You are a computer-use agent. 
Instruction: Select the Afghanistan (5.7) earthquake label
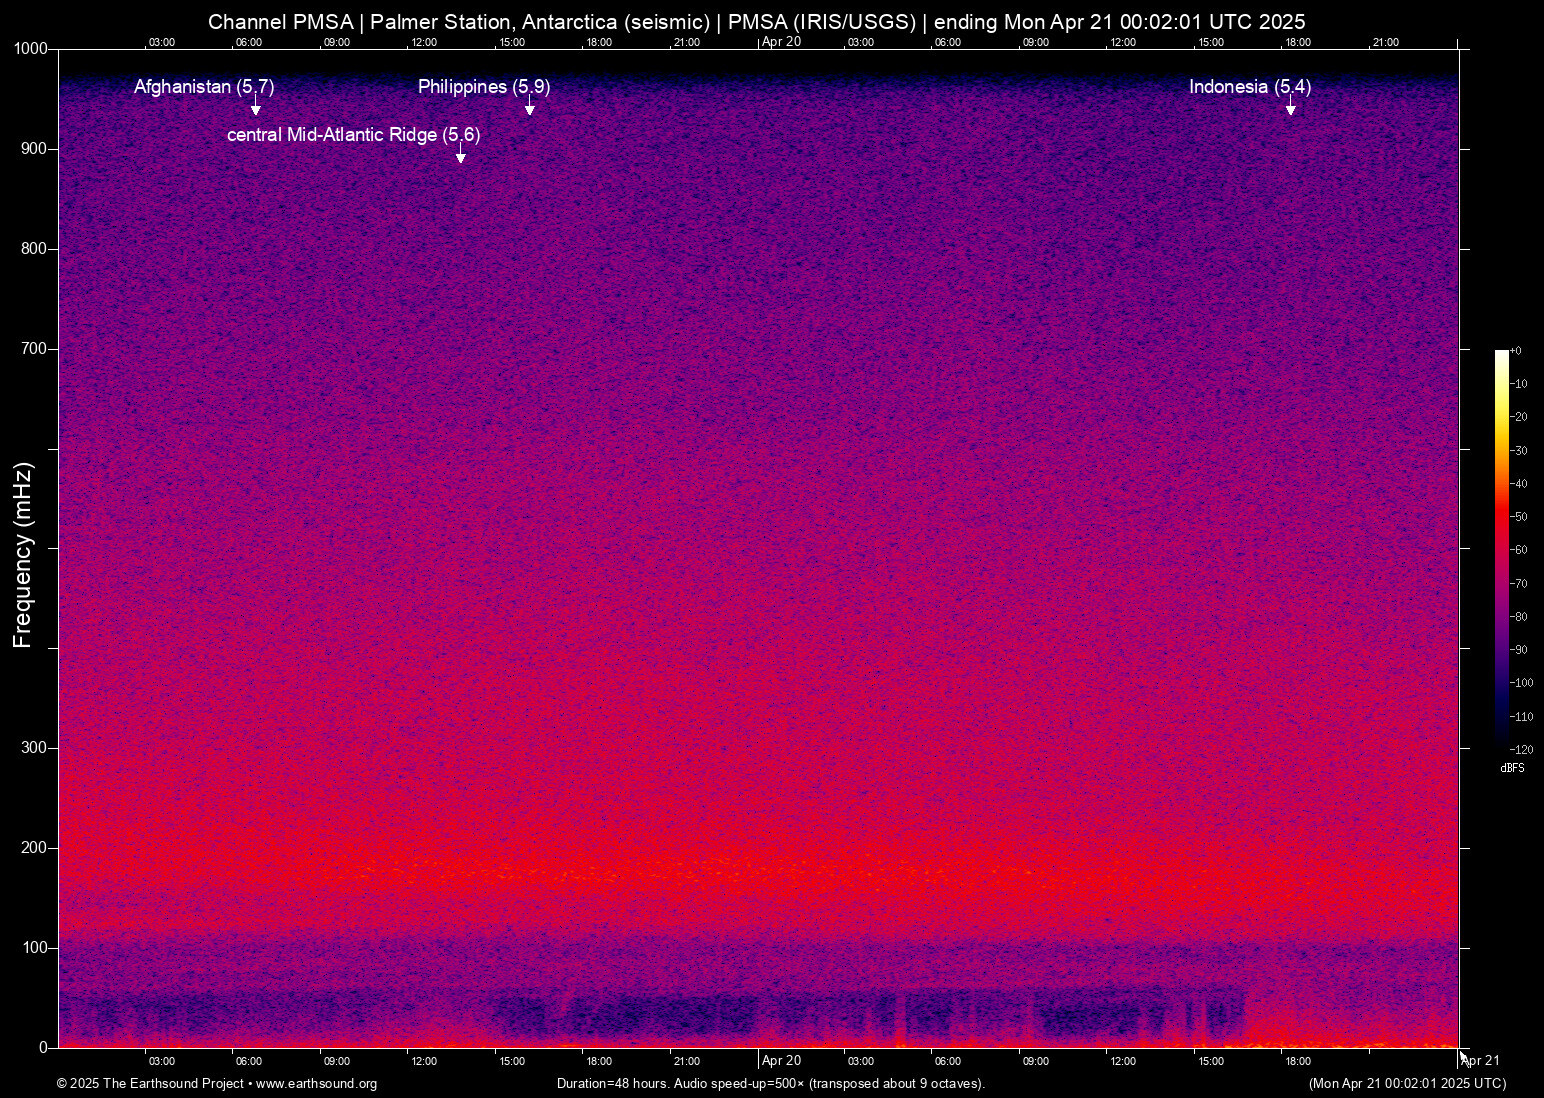coord(204,87)
